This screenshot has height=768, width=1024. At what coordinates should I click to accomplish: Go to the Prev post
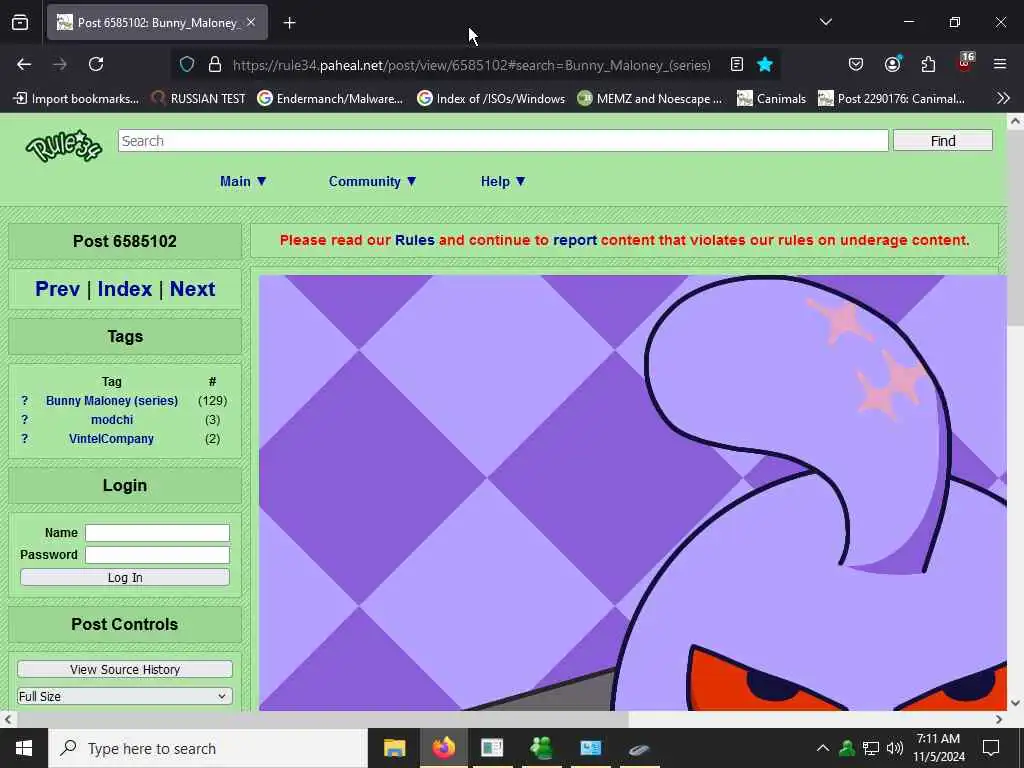point(57,289)
